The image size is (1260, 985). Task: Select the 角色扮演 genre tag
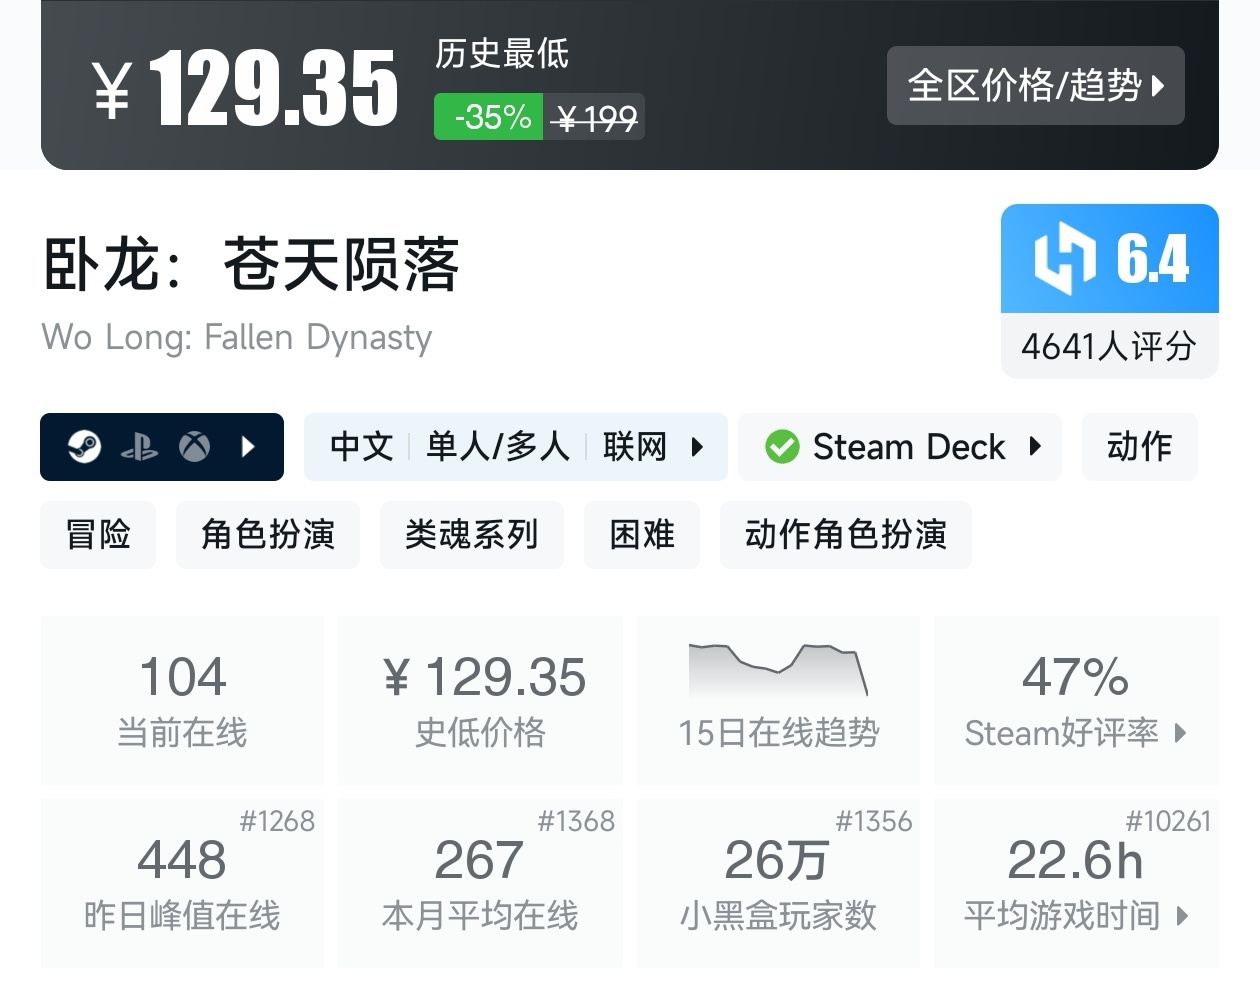point(268,534)
